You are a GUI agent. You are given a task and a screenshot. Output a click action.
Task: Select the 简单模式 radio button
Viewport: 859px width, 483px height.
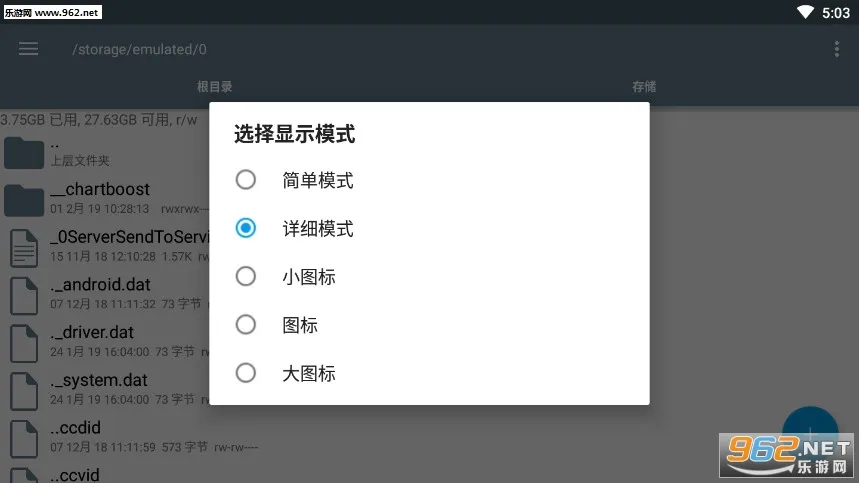pyautogui.click(x=246, y=181)
